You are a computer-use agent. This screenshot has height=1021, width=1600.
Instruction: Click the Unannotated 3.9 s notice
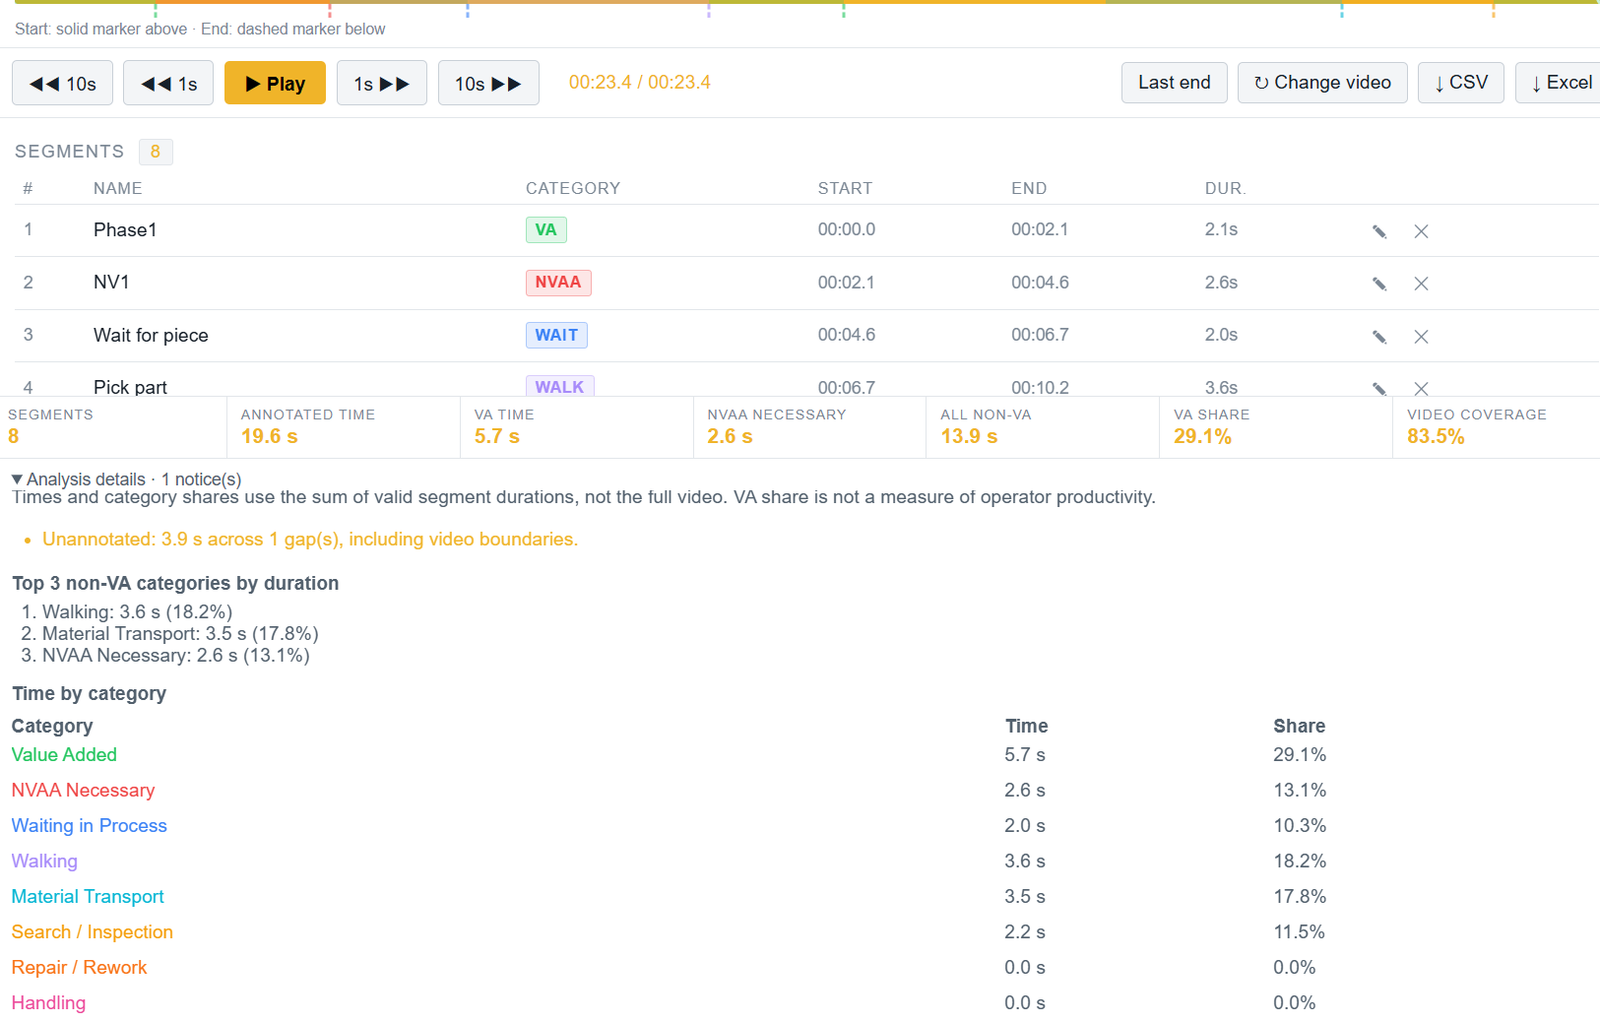click(310, 539)
